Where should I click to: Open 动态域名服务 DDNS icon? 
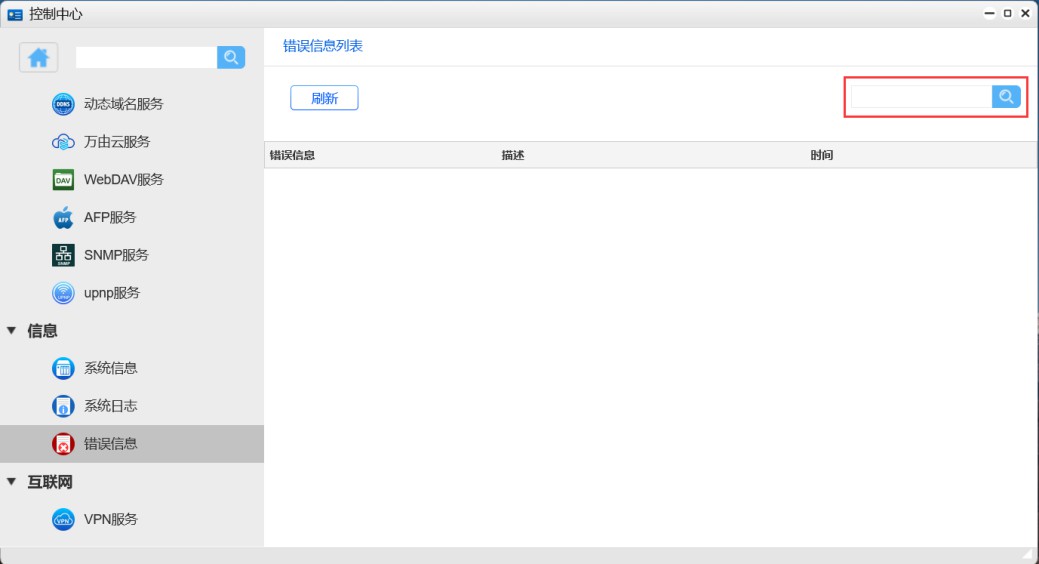pyautogui.click(x=63, y=104)
